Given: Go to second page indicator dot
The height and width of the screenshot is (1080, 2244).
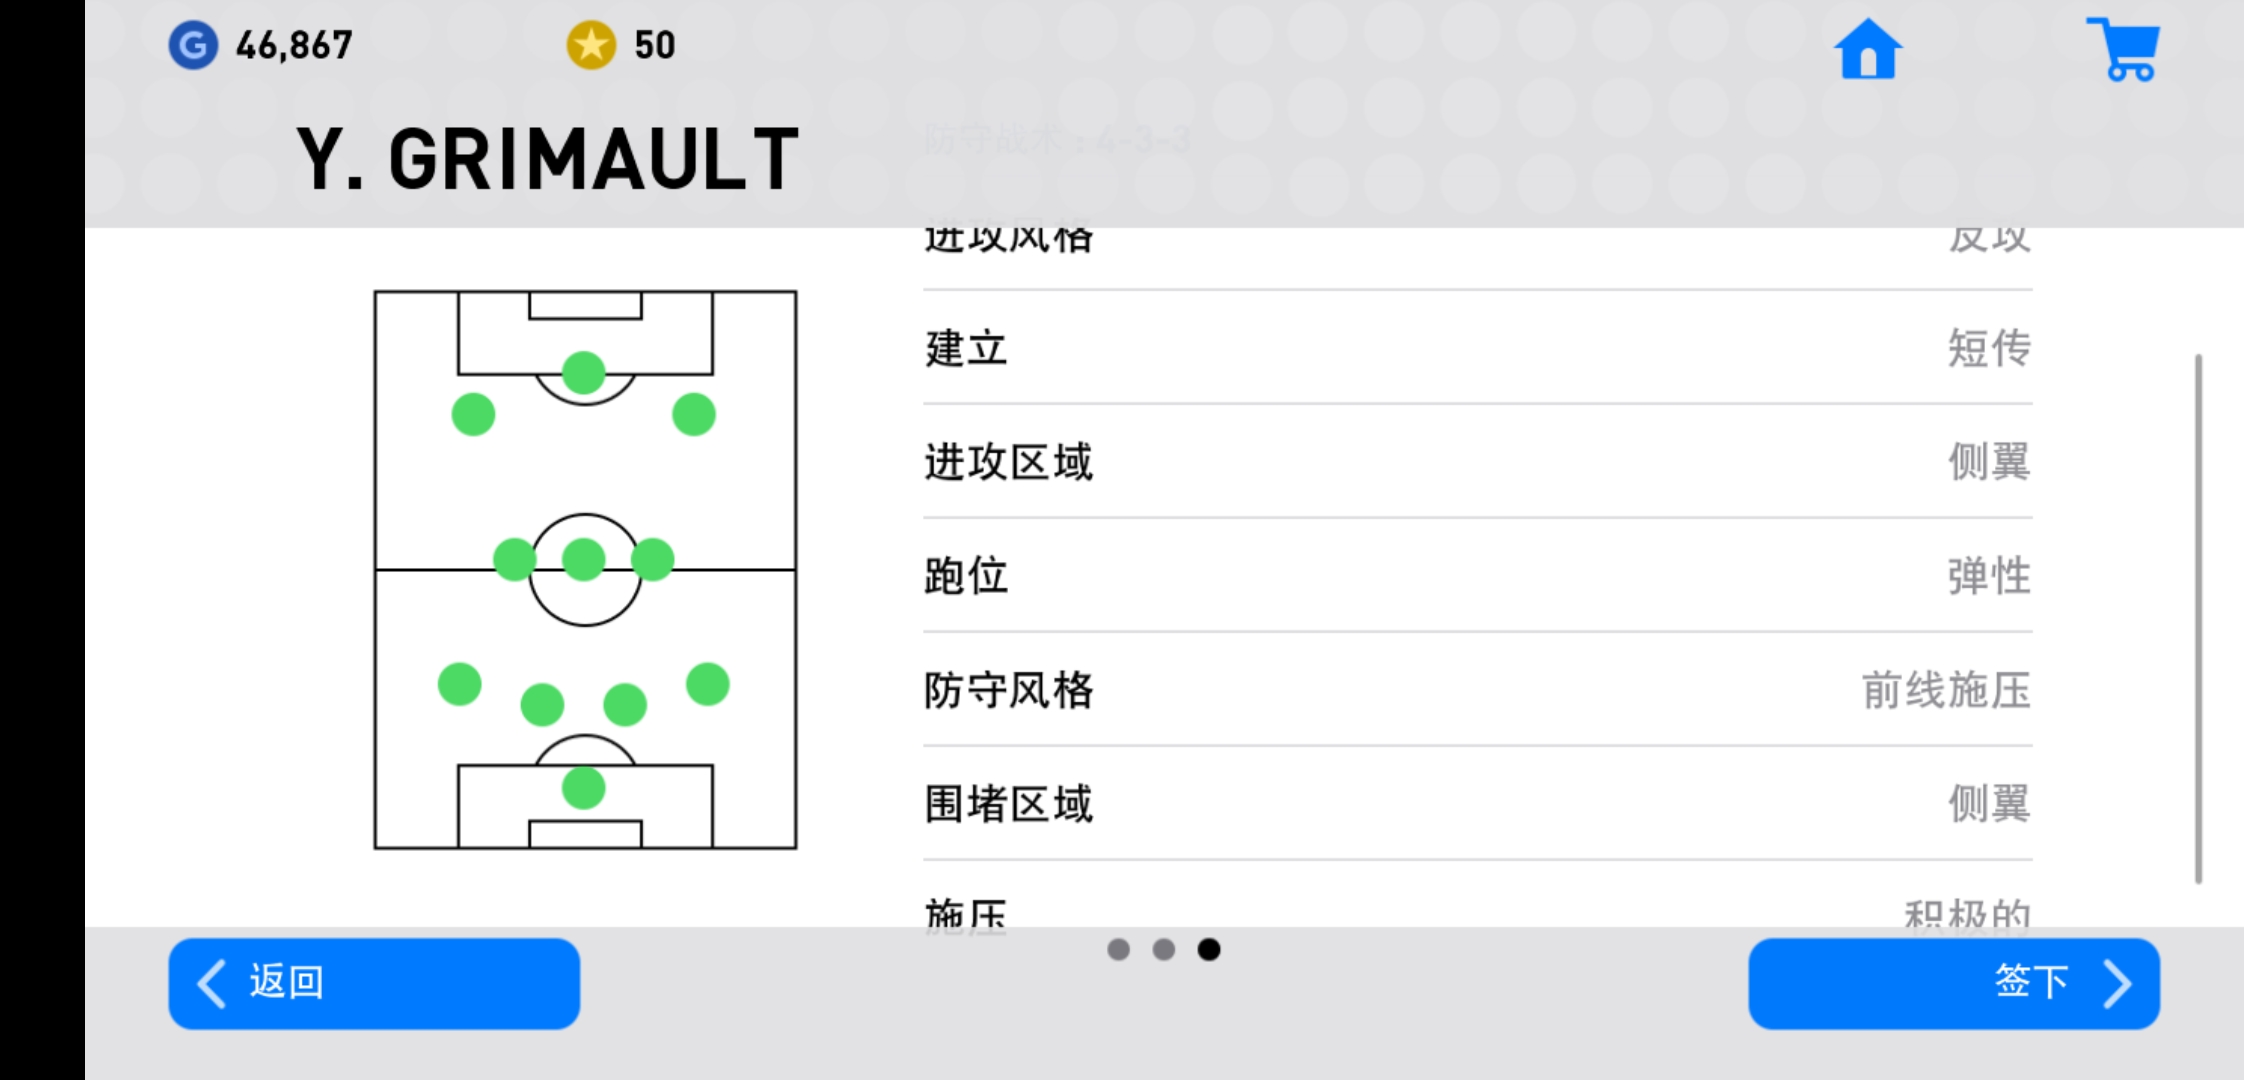Looking at the screenshot, I should pyautogui.click(x=1163, y=949).
